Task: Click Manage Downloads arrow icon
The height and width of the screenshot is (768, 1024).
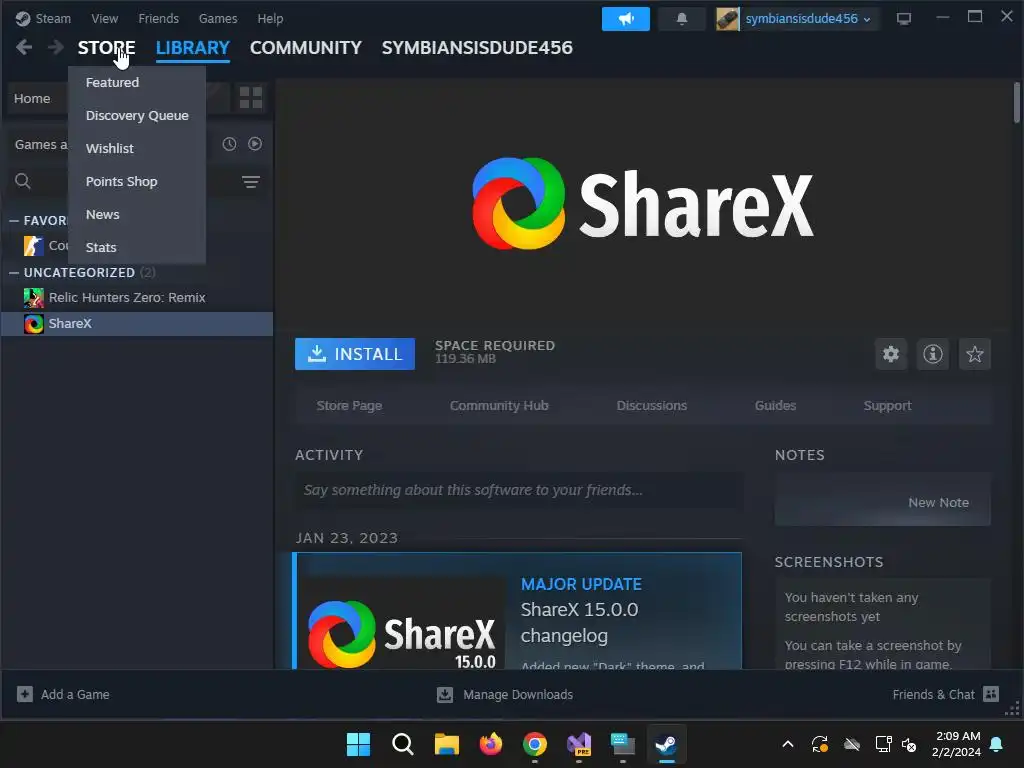Action: (x=445, y=694)
